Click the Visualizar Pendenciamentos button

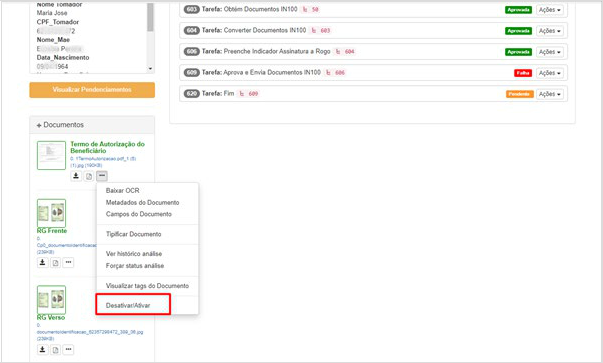92,90
